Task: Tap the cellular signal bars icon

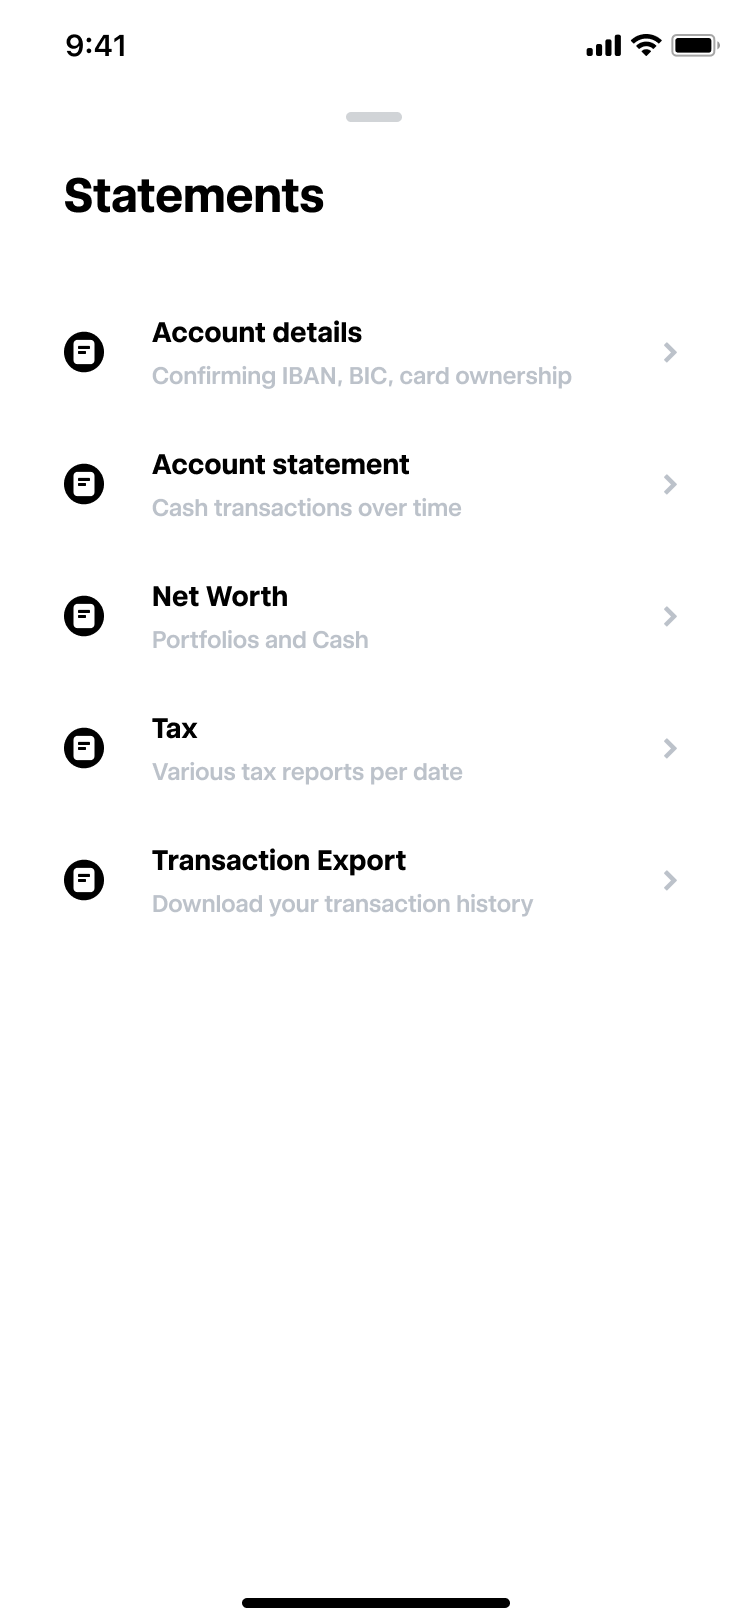Action: [x=603, y=45]
